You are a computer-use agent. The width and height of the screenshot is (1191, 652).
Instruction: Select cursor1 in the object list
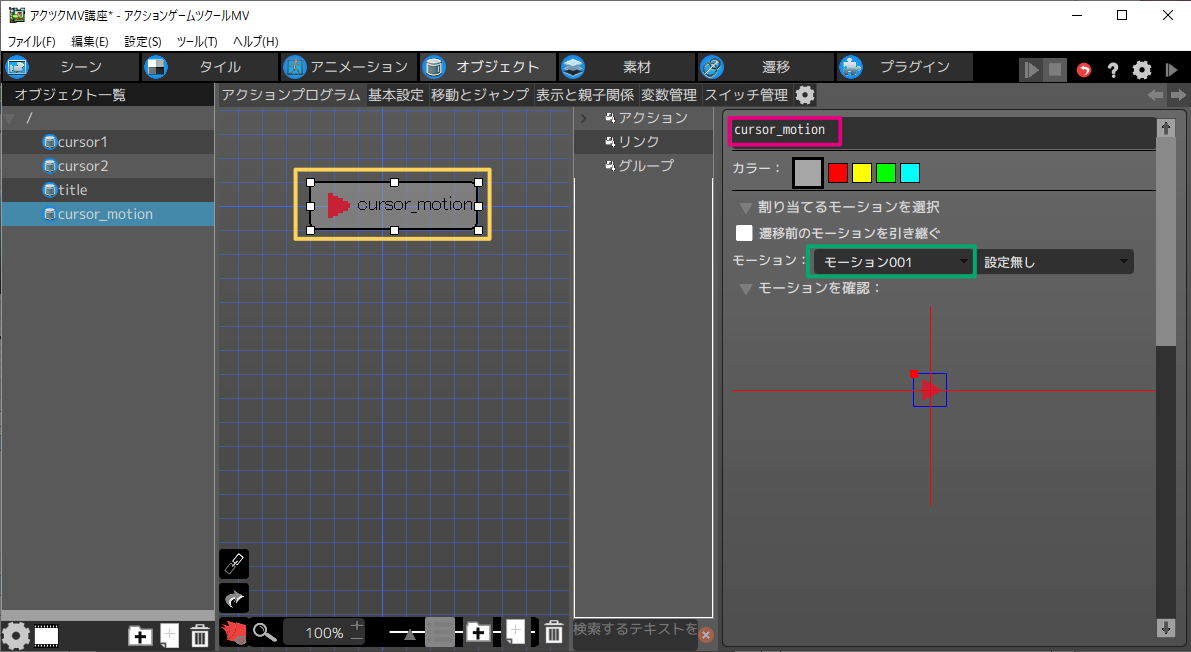pyautogui.click(x=82, y=142)
